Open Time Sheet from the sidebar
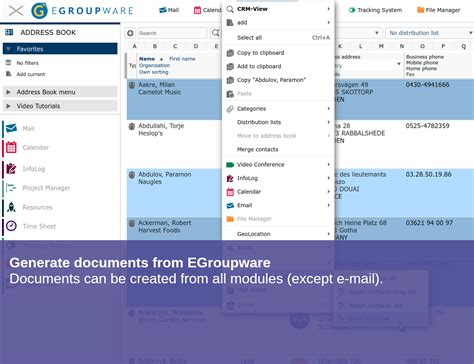The width and height of the screenshot is (474, 364). pyautogui.click(x=39, y=226)
